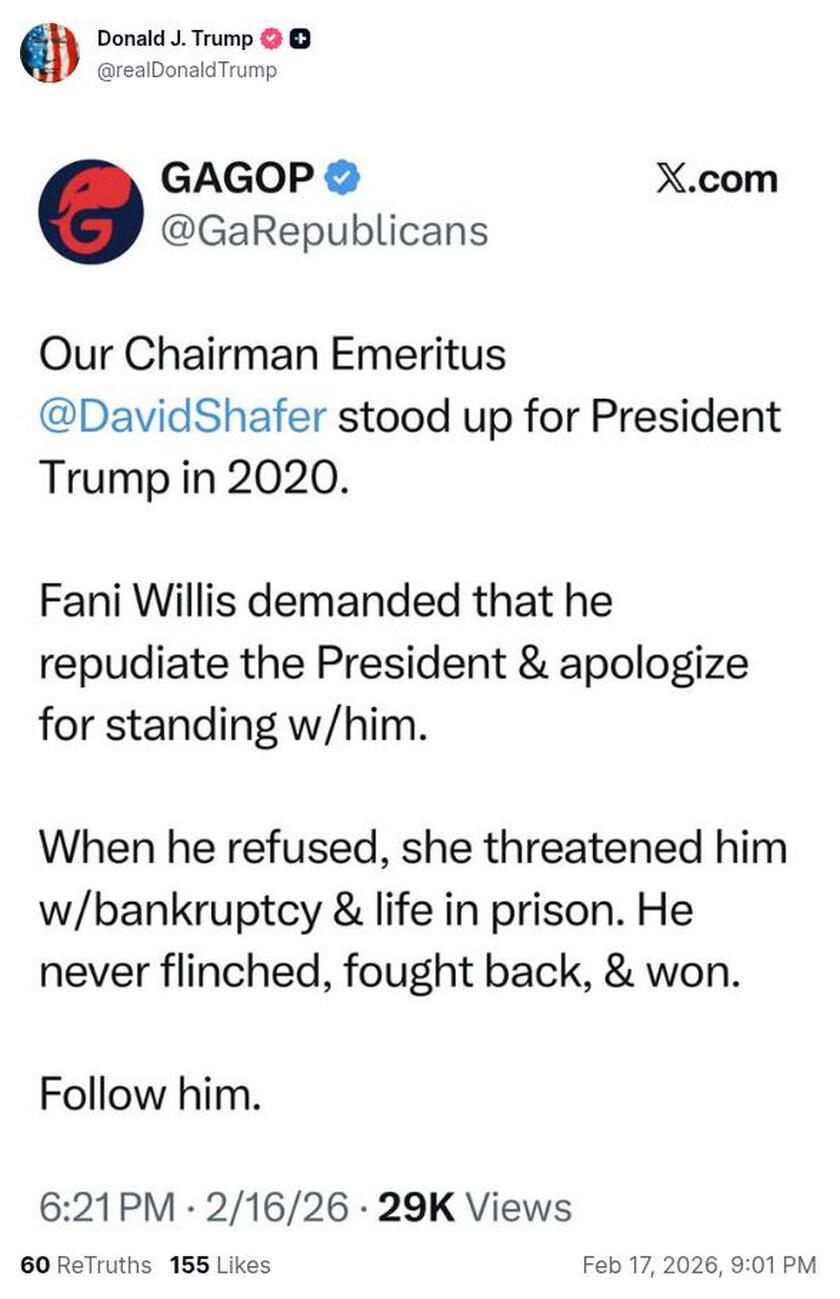The image size is (840, 1299).
Task: Click the Donald J. Trump display name
Action: tap(172, 39)
